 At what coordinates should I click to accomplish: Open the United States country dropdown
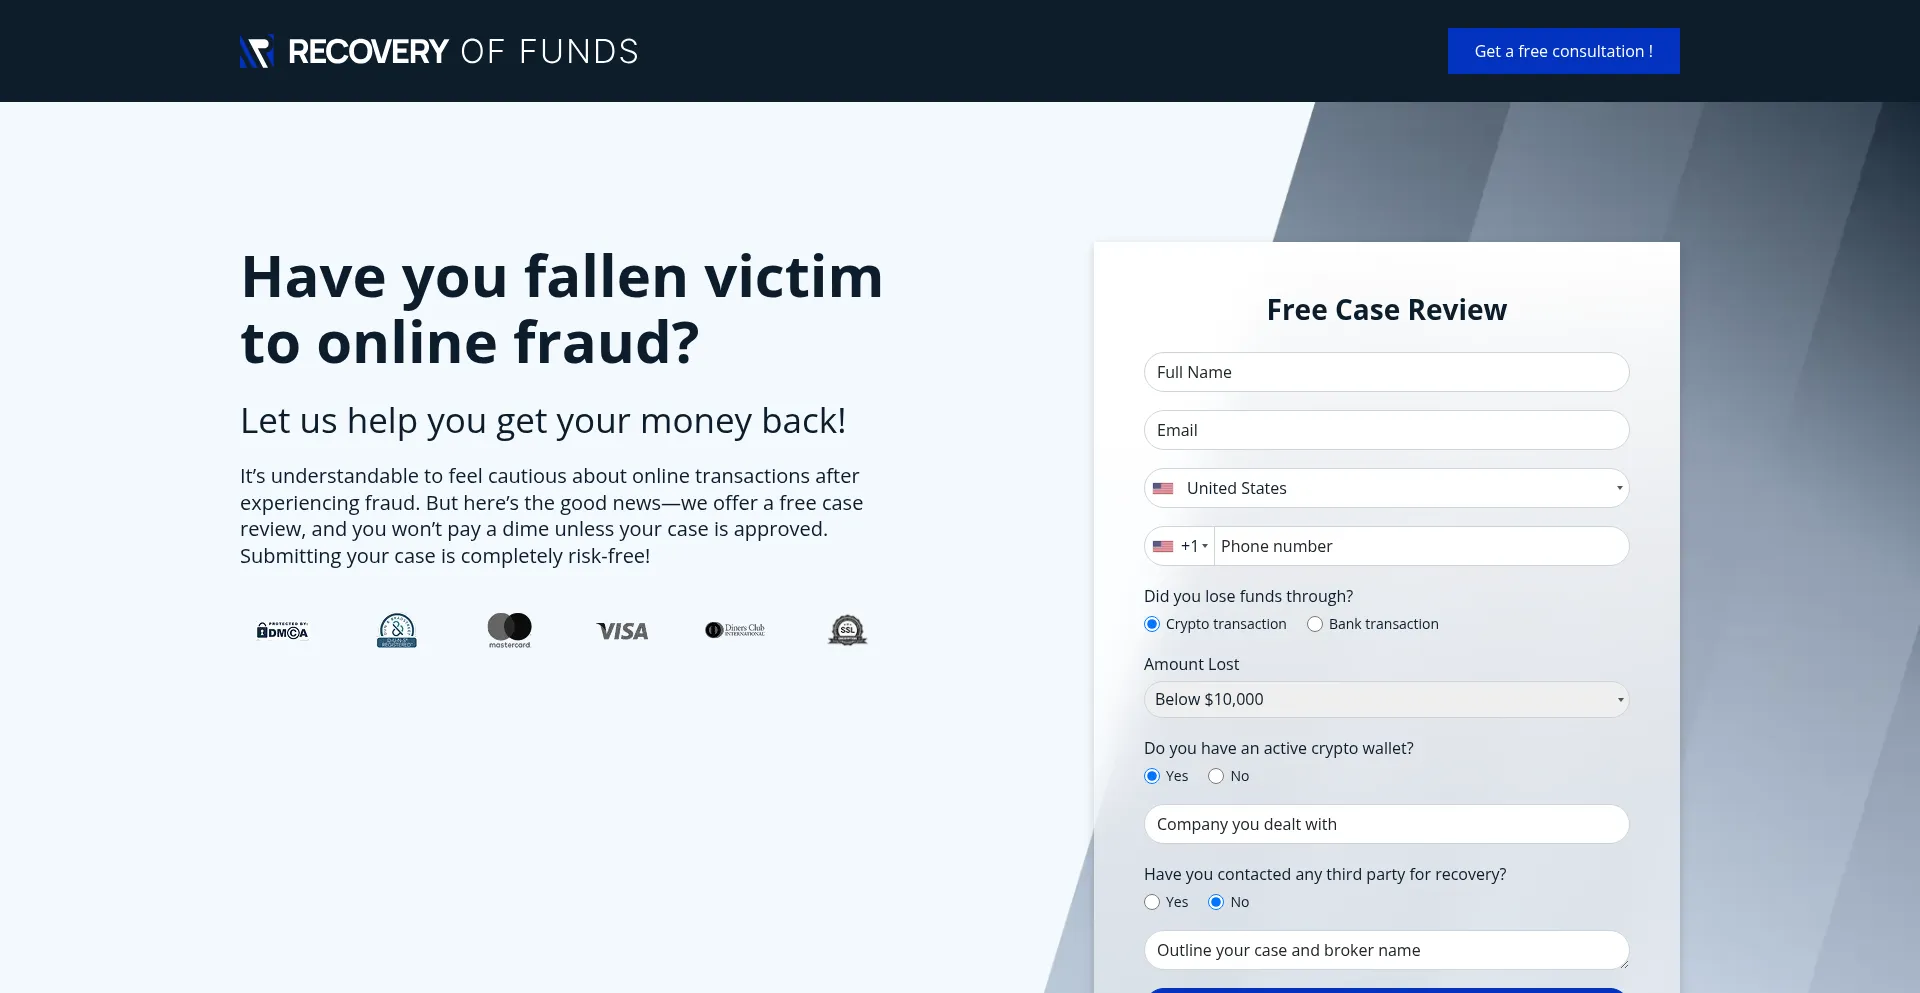pos(1386,489)
